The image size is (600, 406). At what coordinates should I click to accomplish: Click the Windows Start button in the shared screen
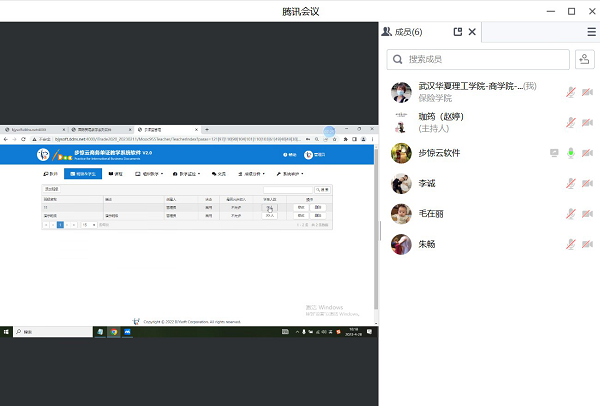[6, 330]
